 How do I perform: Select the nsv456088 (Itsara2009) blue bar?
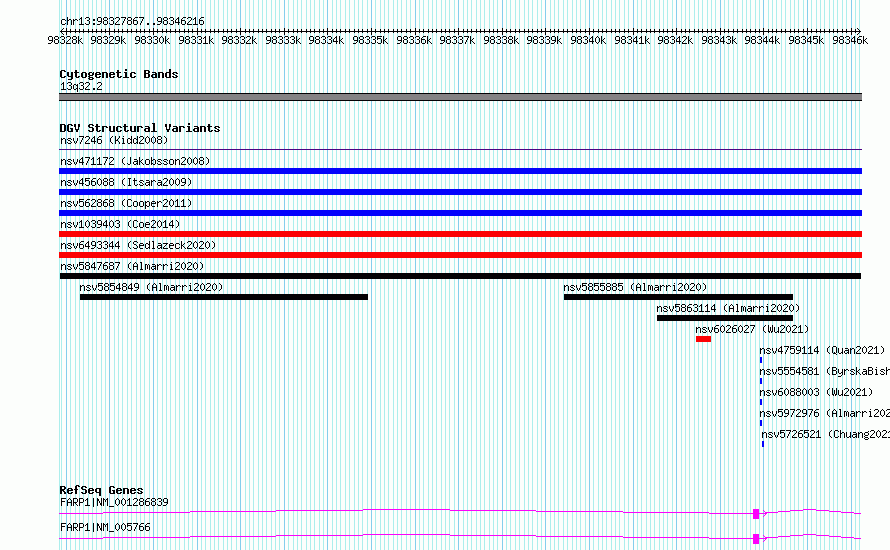(x=460, y=192)
